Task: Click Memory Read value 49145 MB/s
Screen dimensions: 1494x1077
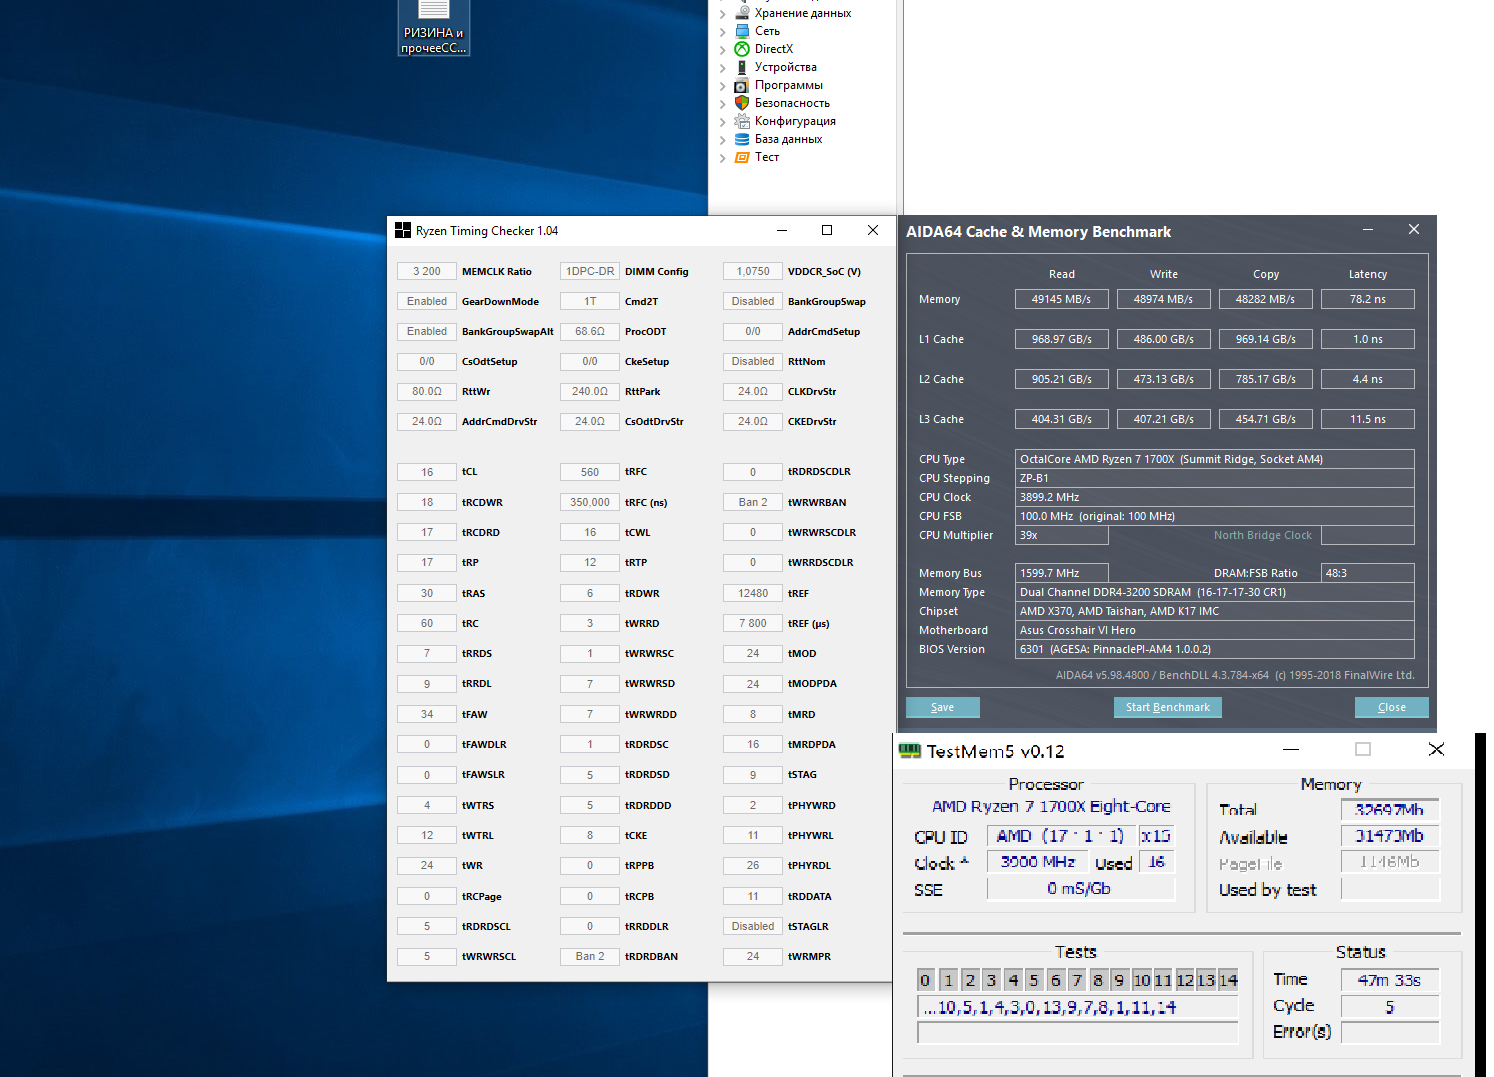Action: tap(1062, 299)
